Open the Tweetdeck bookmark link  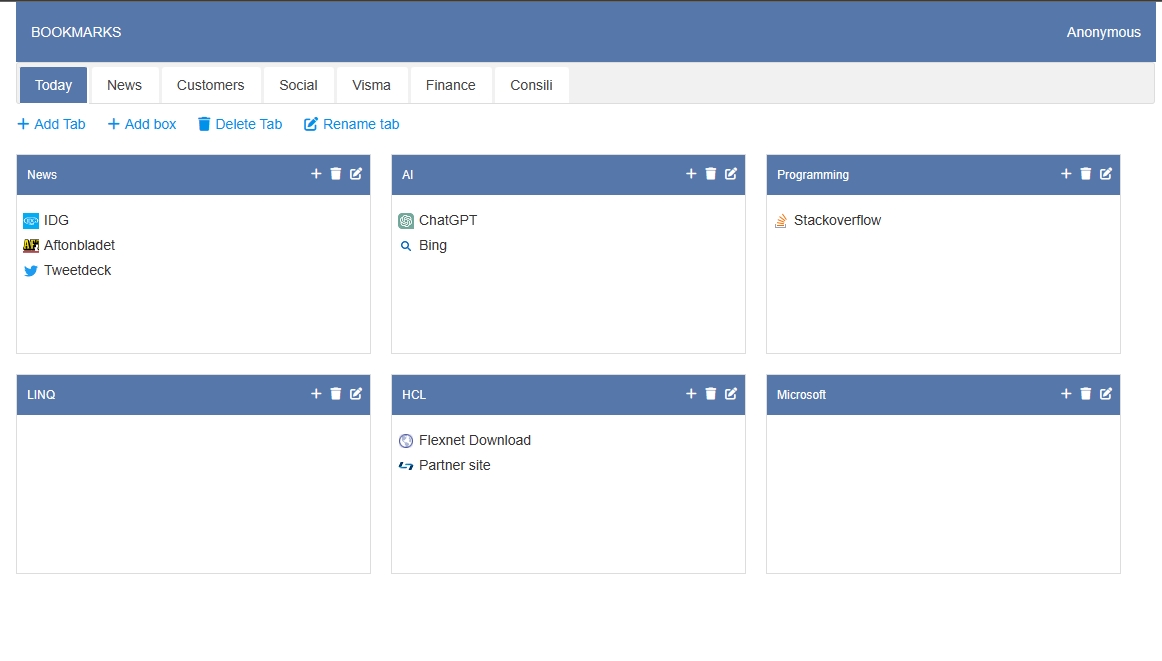click(x=77, y=270)
